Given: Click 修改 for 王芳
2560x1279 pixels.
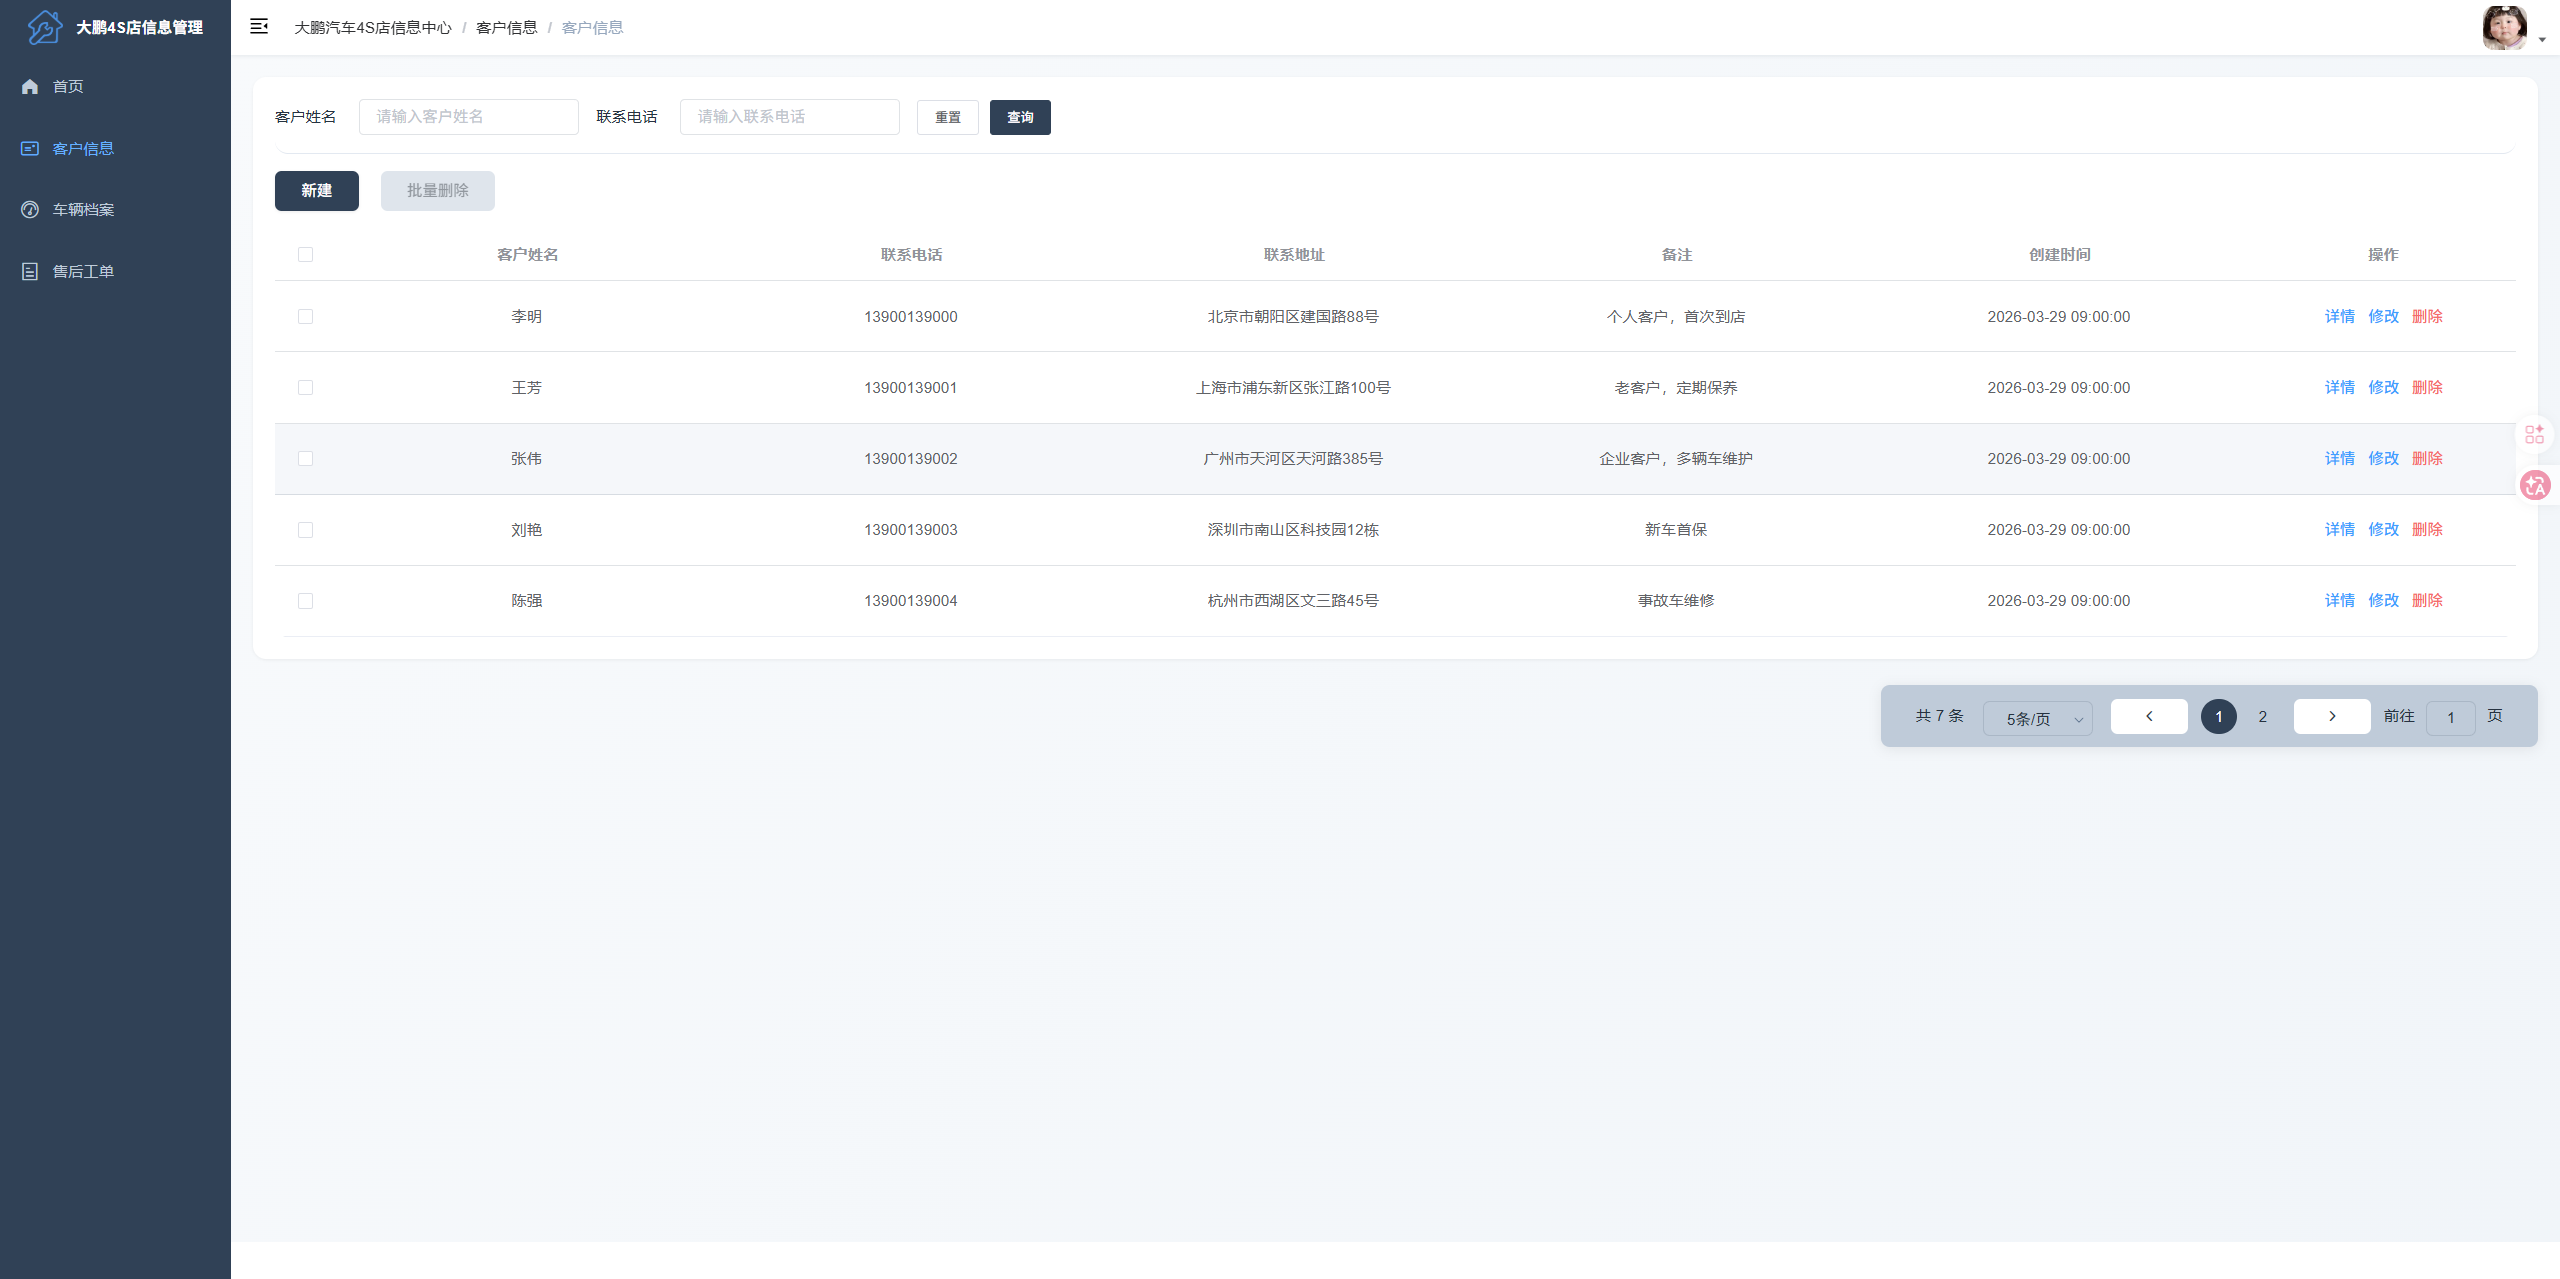Looking at the screenshot, I should tap(2384, 388).
